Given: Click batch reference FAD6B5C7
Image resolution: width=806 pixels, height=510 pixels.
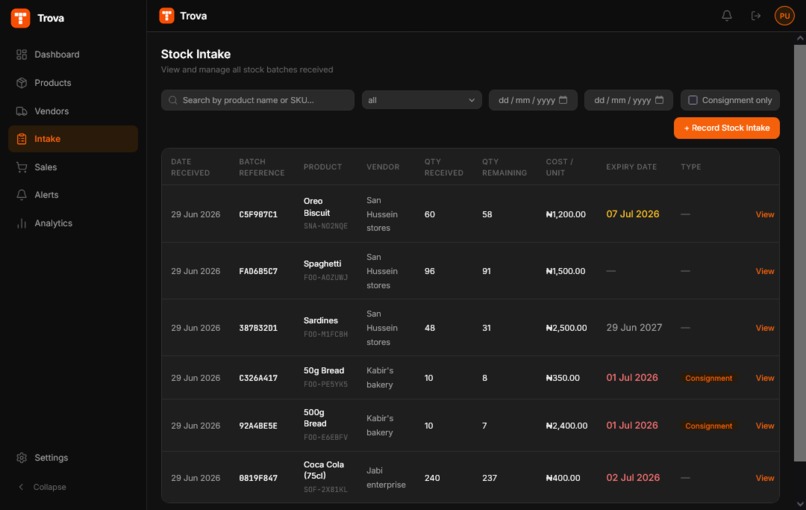Looking at the screenshot, I should coord(258,271).
